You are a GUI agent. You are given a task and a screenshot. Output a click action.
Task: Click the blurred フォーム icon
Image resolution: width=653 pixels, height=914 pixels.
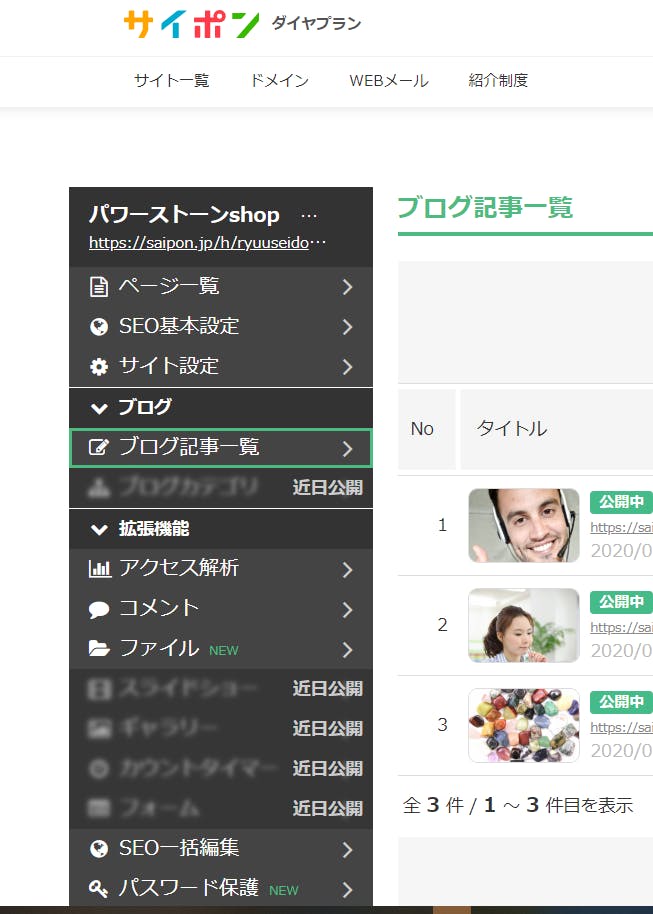tap(99, 808)
